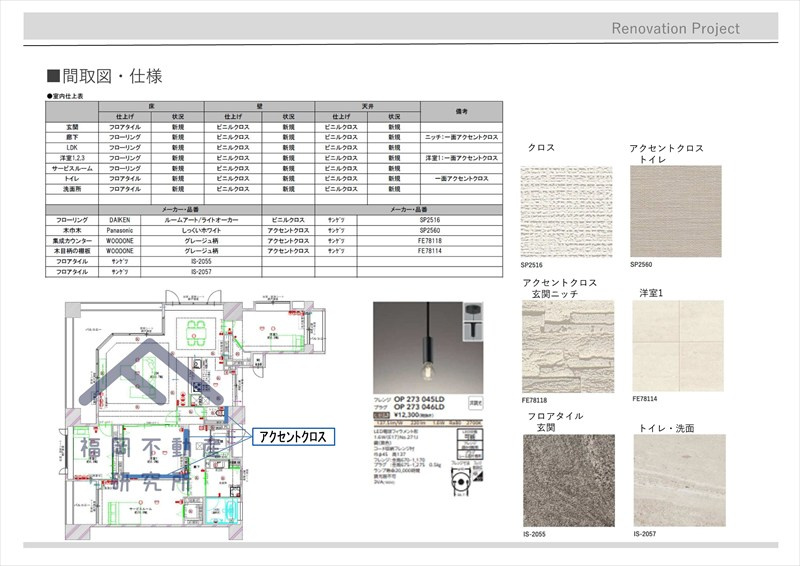
Task: Select the '洋室1,2,3' row label
Action: tap(72, 158)
